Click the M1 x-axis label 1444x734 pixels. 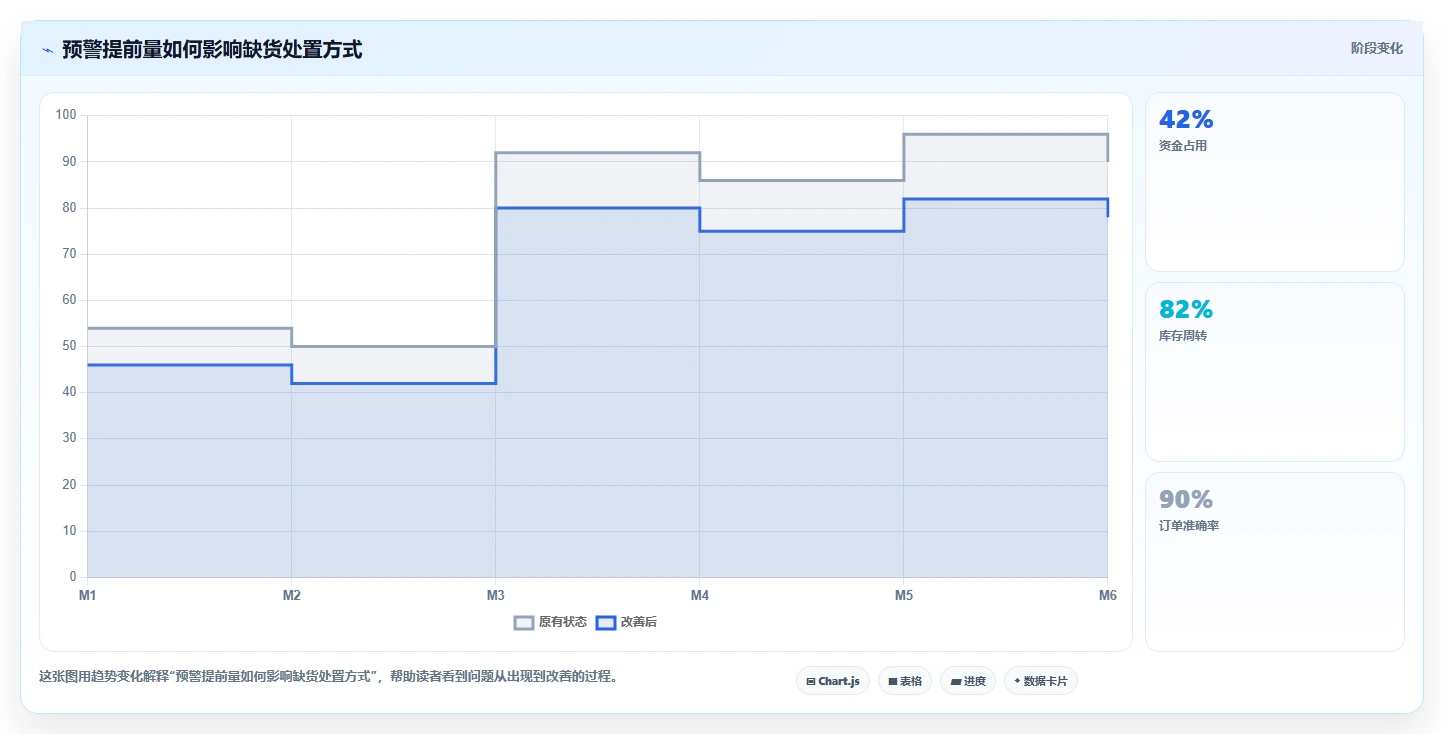88,595
